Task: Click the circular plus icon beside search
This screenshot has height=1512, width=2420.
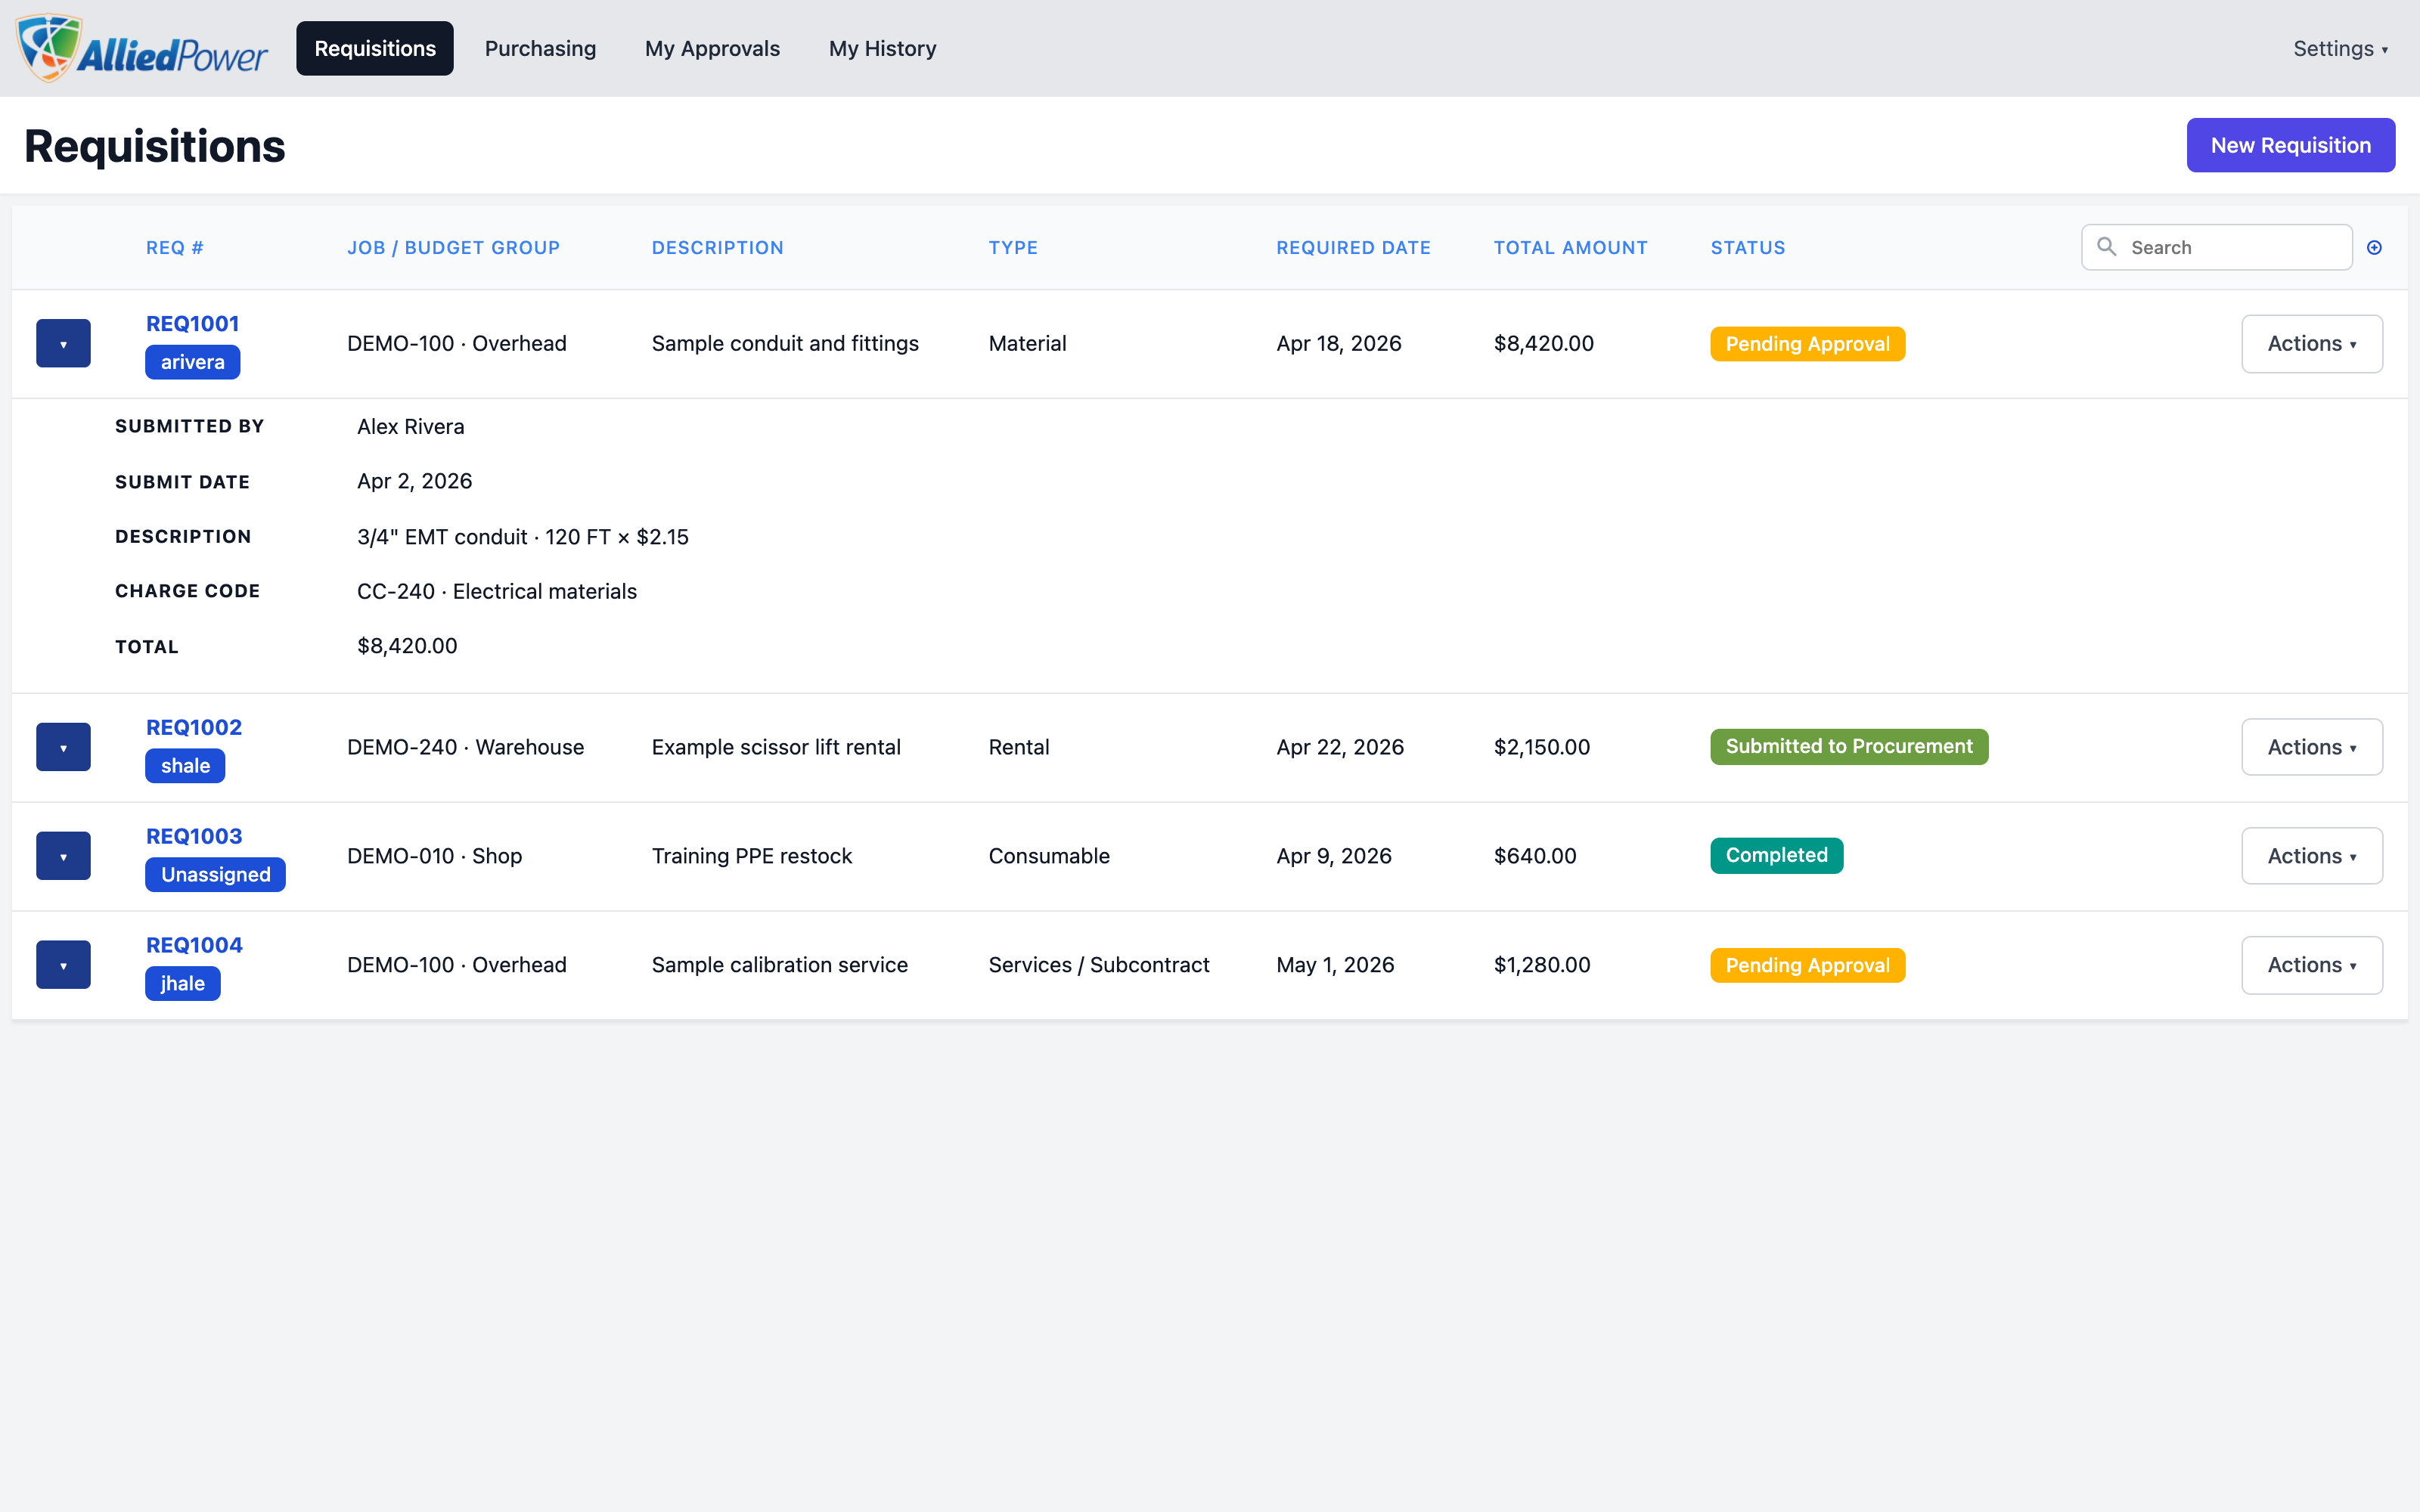Action: (2374, 247)
